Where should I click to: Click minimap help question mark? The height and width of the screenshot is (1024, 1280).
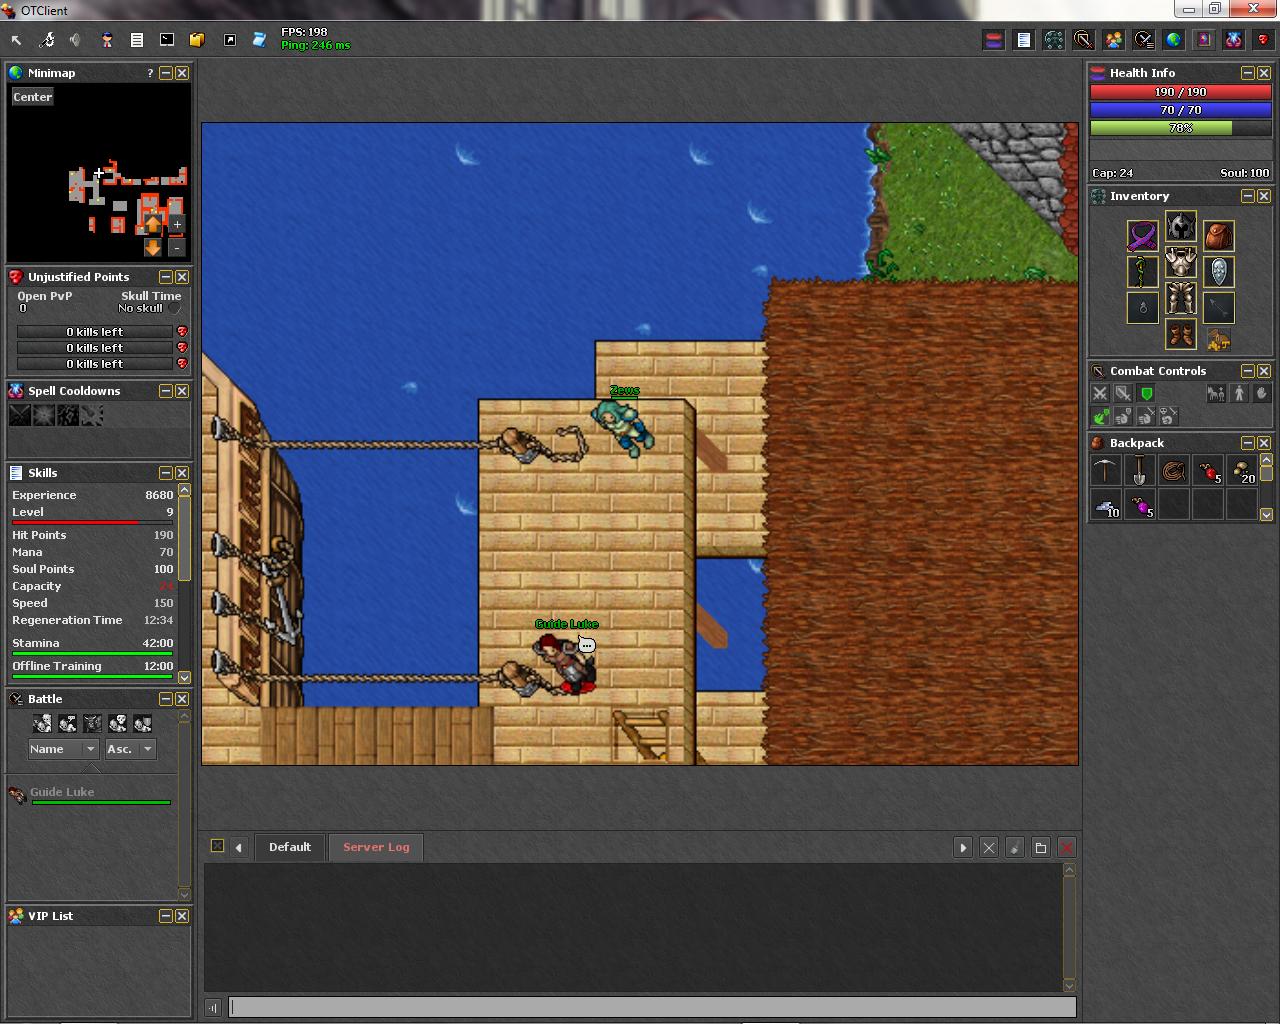click(150, 73)
